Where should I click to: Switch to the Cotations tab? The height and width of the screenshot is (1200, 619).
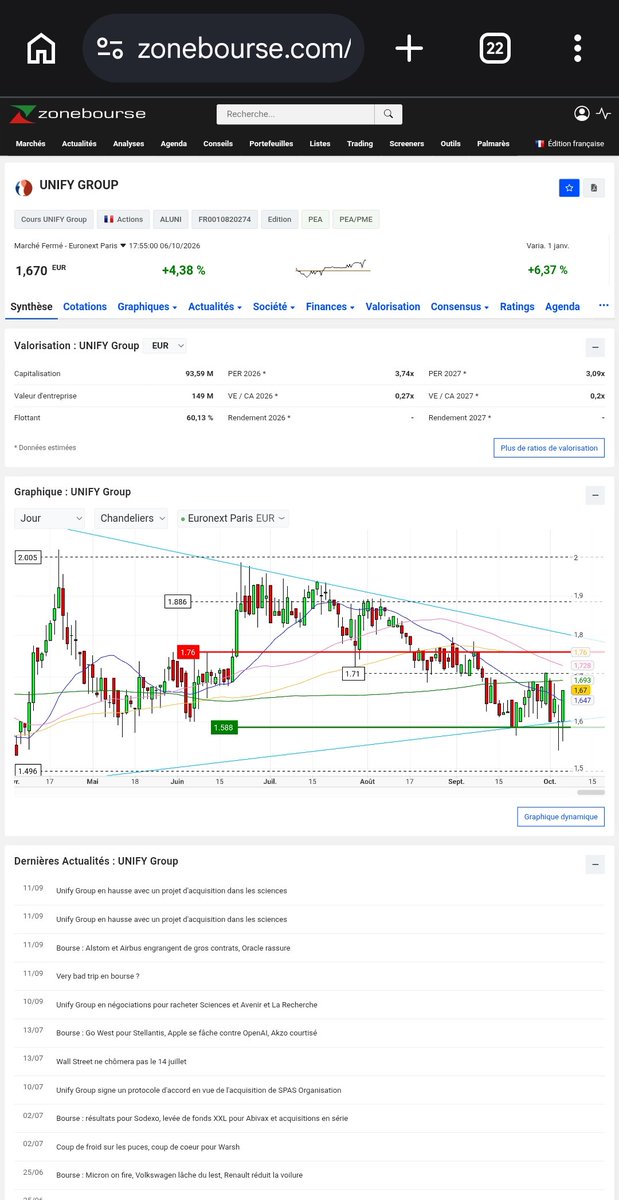point(85,307)
